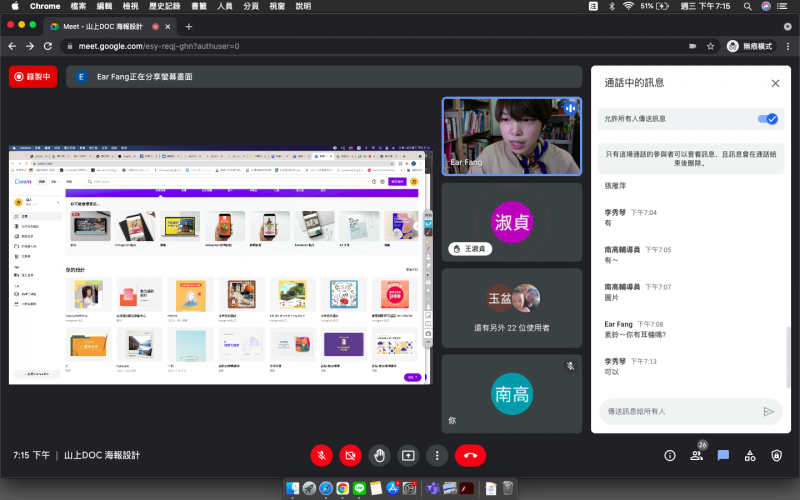800x500 pixels.
Task: Focus the send message input field
Action: tap(681, 411)
